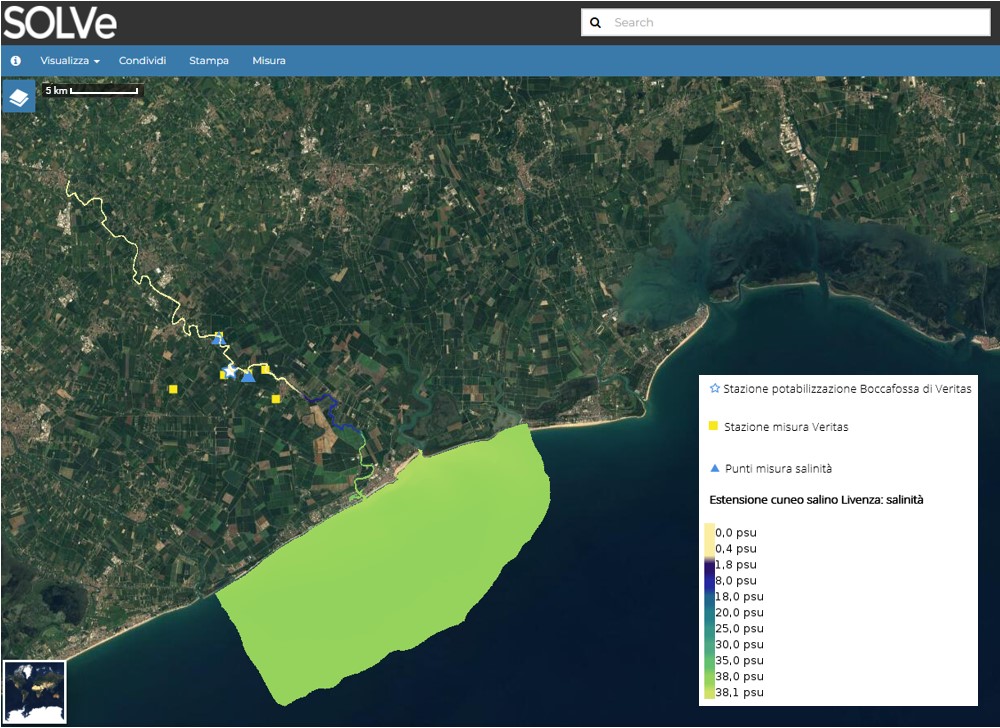Click the blue triangle right of the star marker

point(248,376)
